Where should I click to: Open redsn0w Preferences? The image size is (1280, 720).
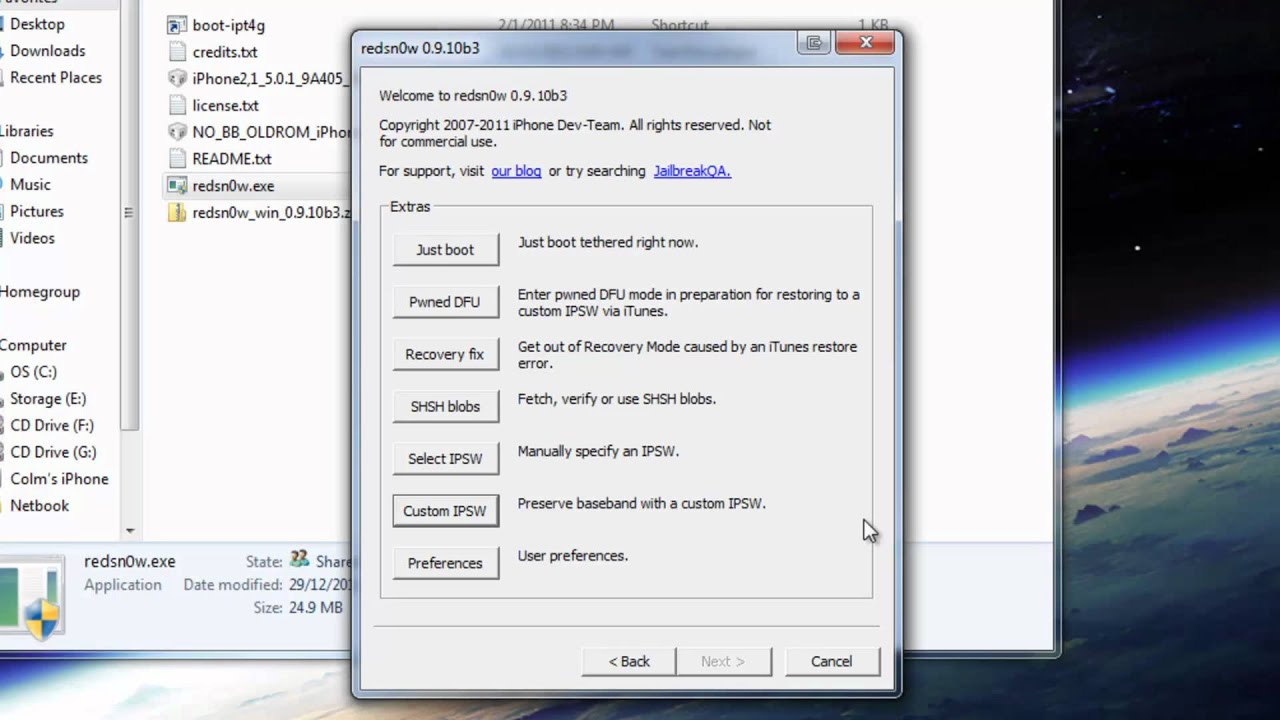click(445, 563)
